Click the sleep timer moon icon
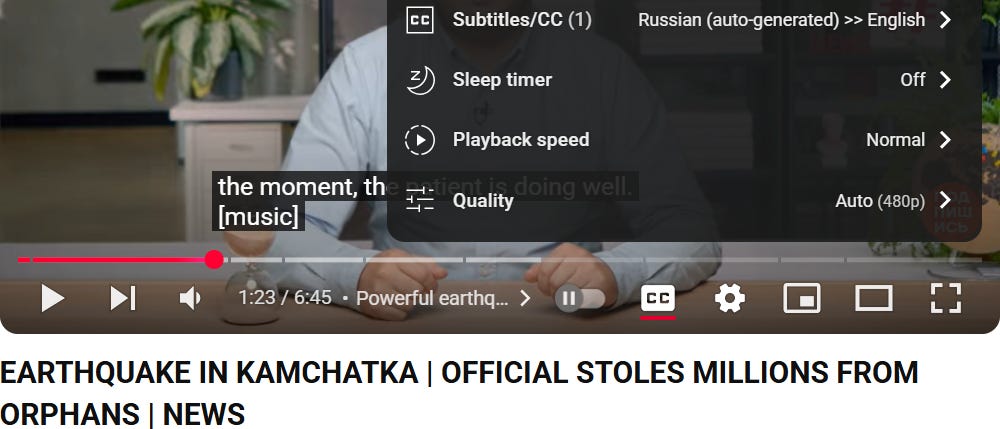This screenshot has width=1000, height=429. coord(420,80)
